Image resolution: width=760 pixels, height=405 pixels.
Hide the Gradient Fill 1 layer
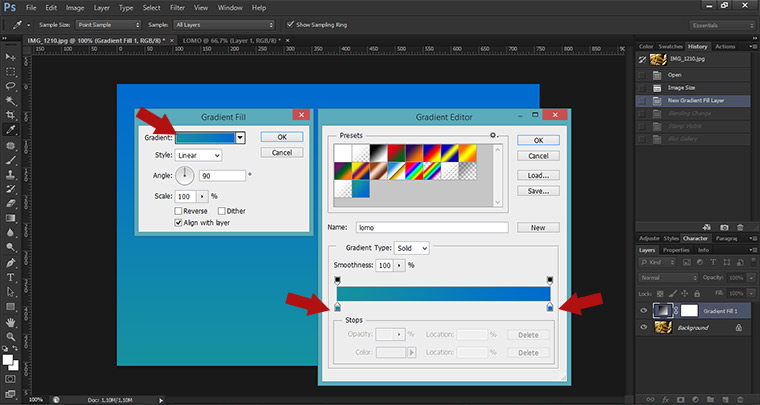[x=643, y=311]
